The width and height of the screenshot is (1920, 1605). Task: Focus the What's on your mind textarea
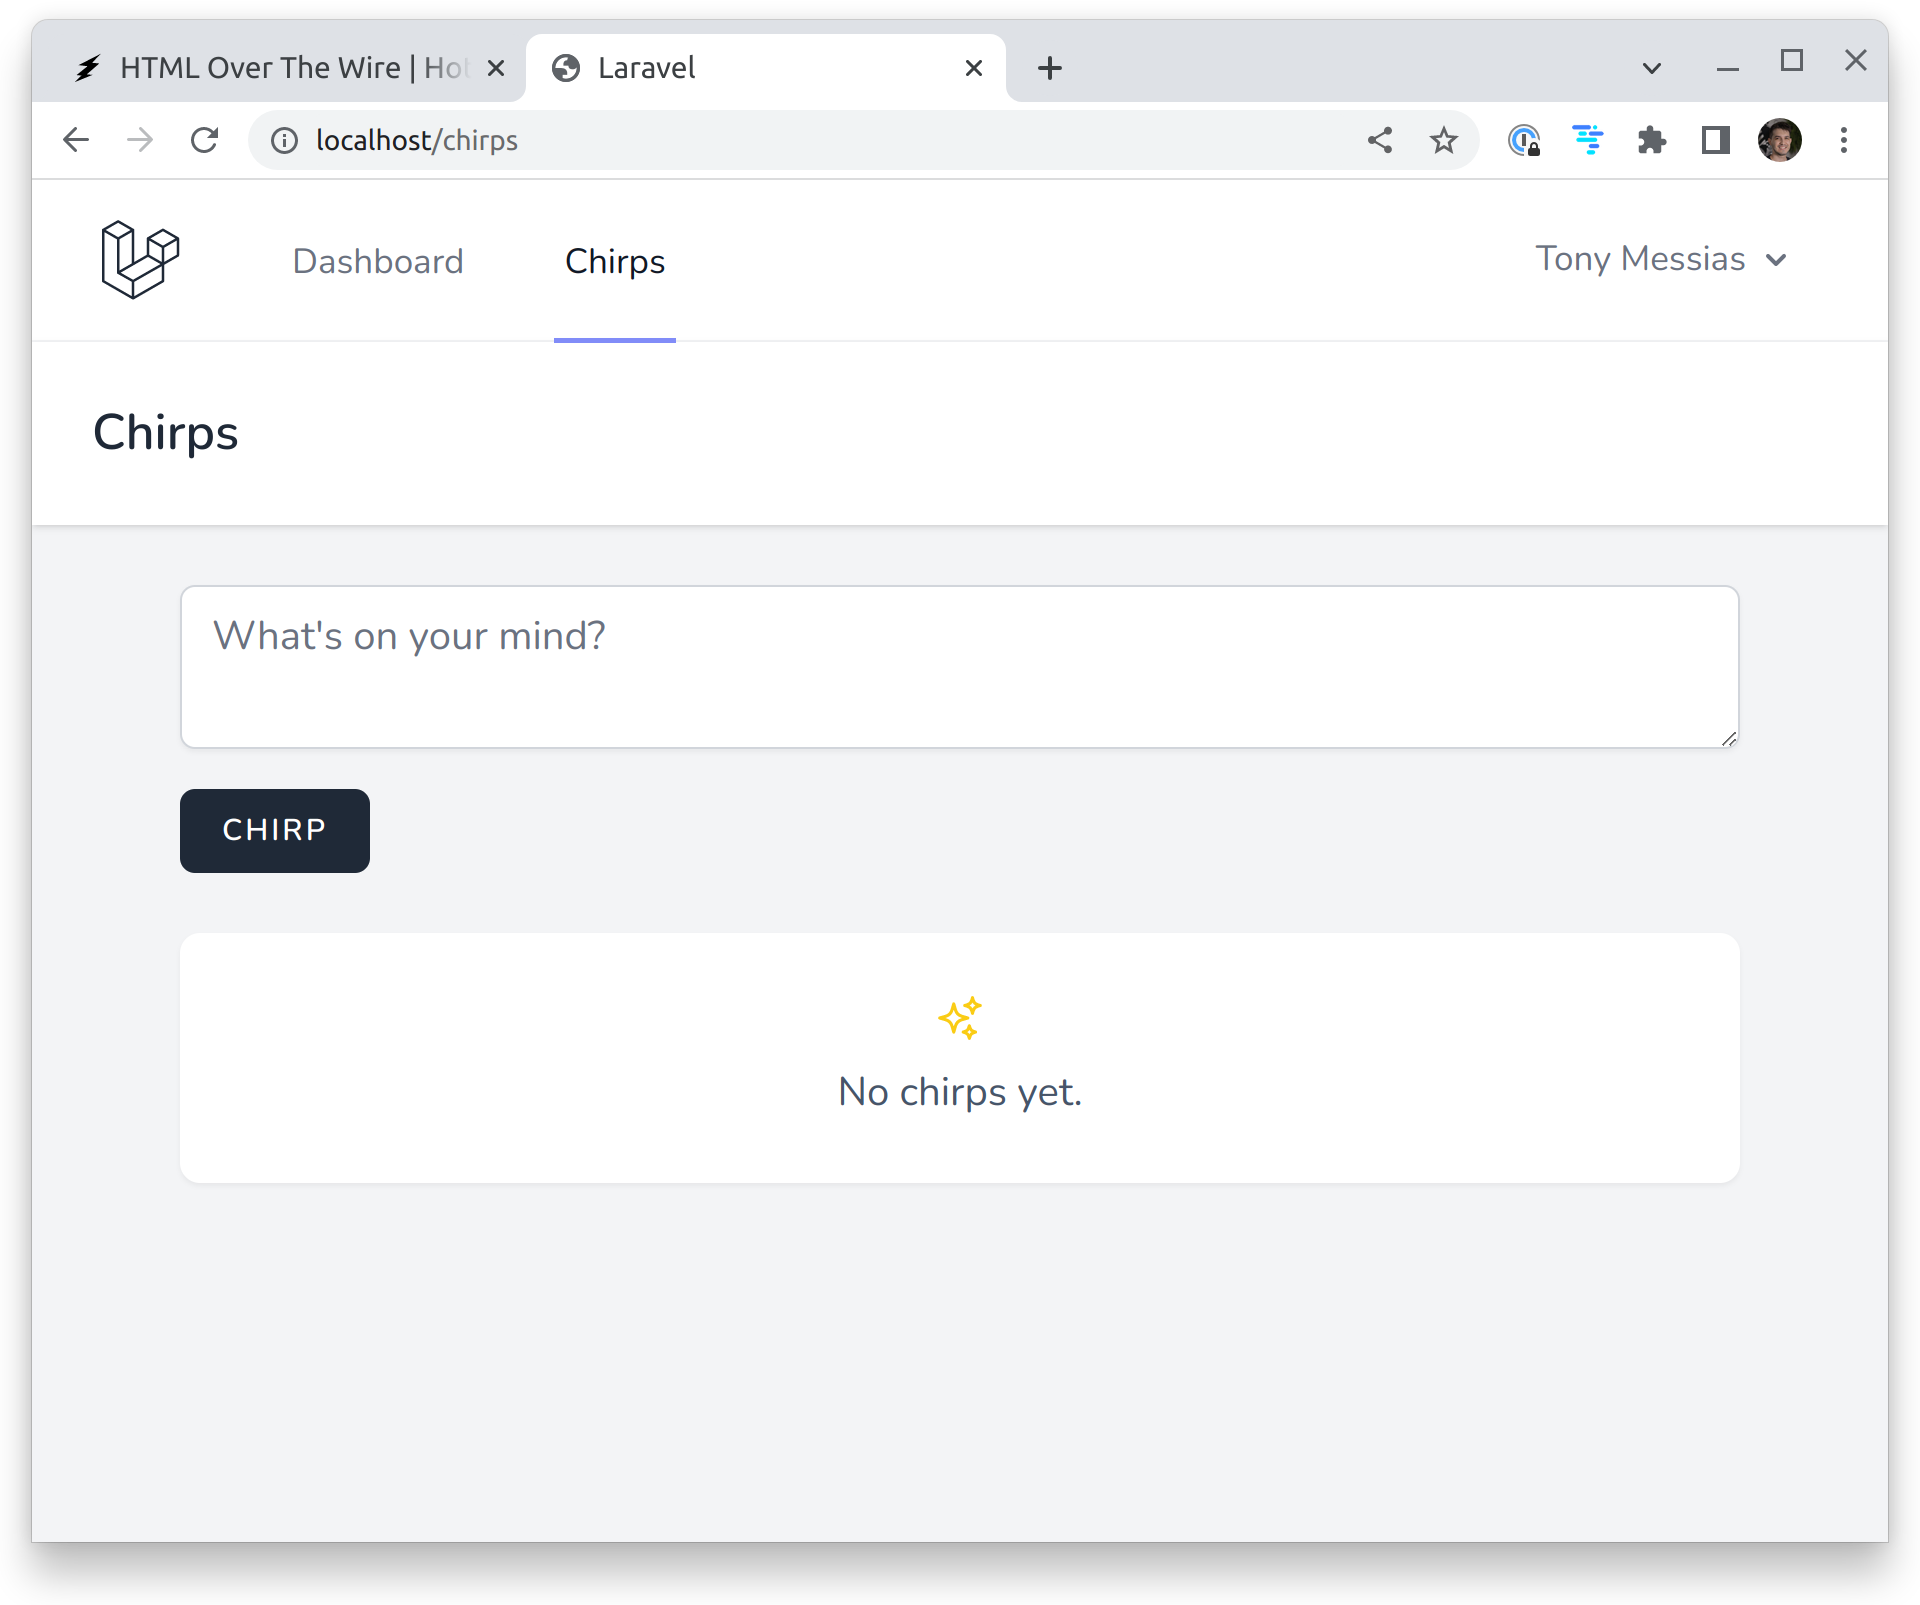(960, 667)
